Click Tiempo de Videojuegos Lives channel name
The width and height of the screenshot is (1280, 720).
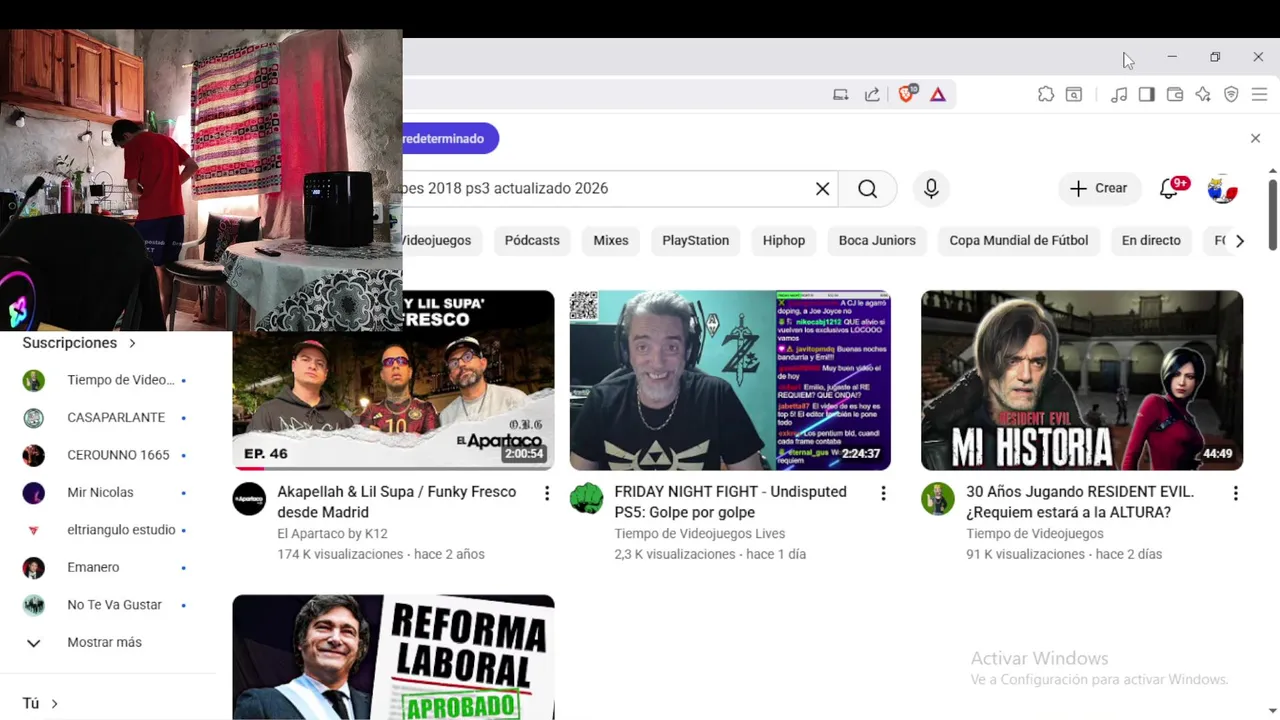coord(699,534)
